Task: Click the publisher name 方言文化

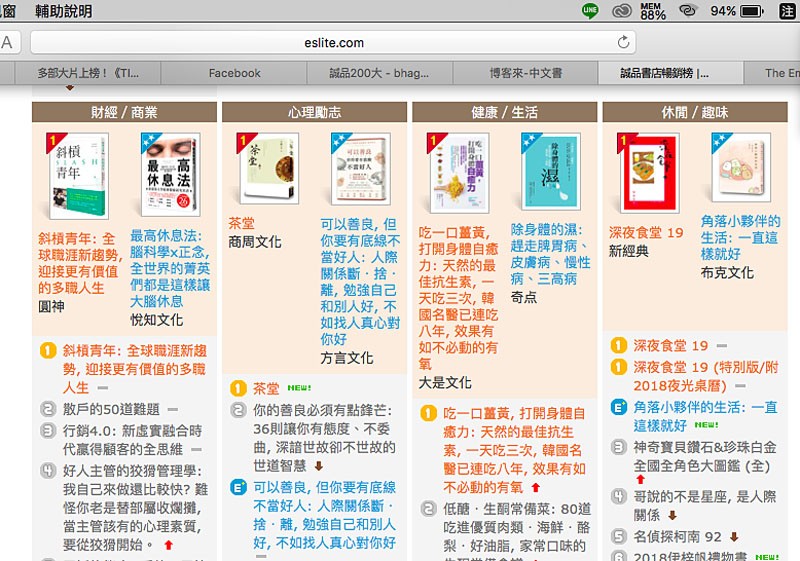Action: (346, 358)
